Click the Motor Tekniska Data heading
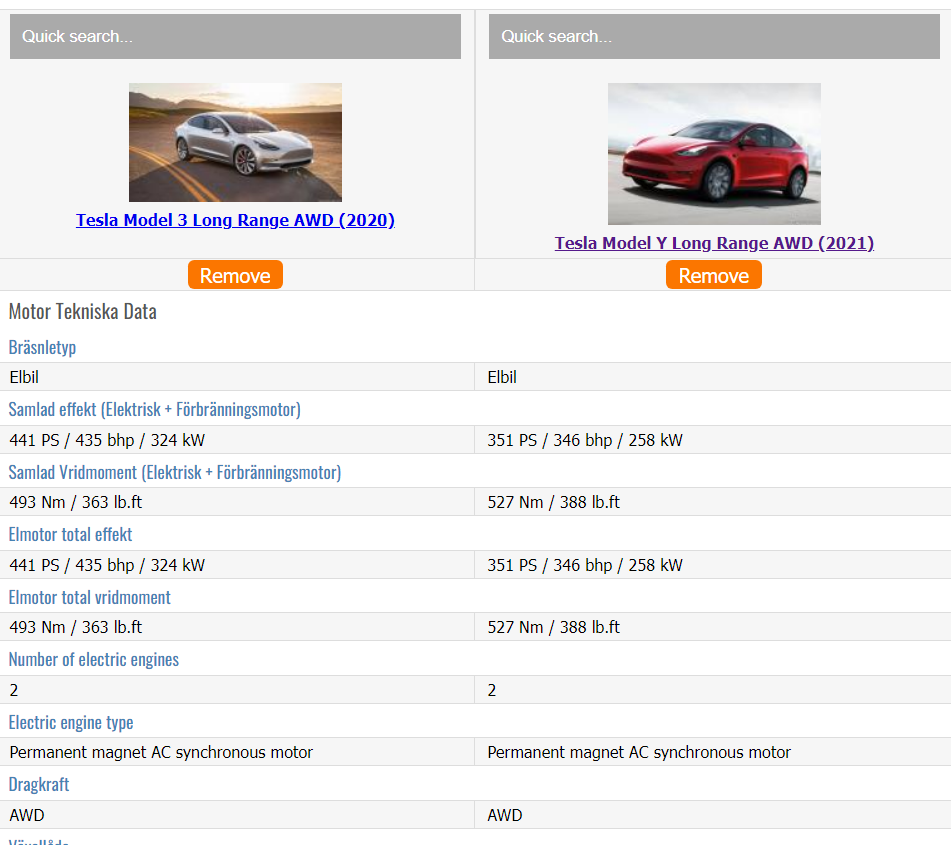Image resolution: width=951 pixels, height=845 pixels. [x=82, y=311]
